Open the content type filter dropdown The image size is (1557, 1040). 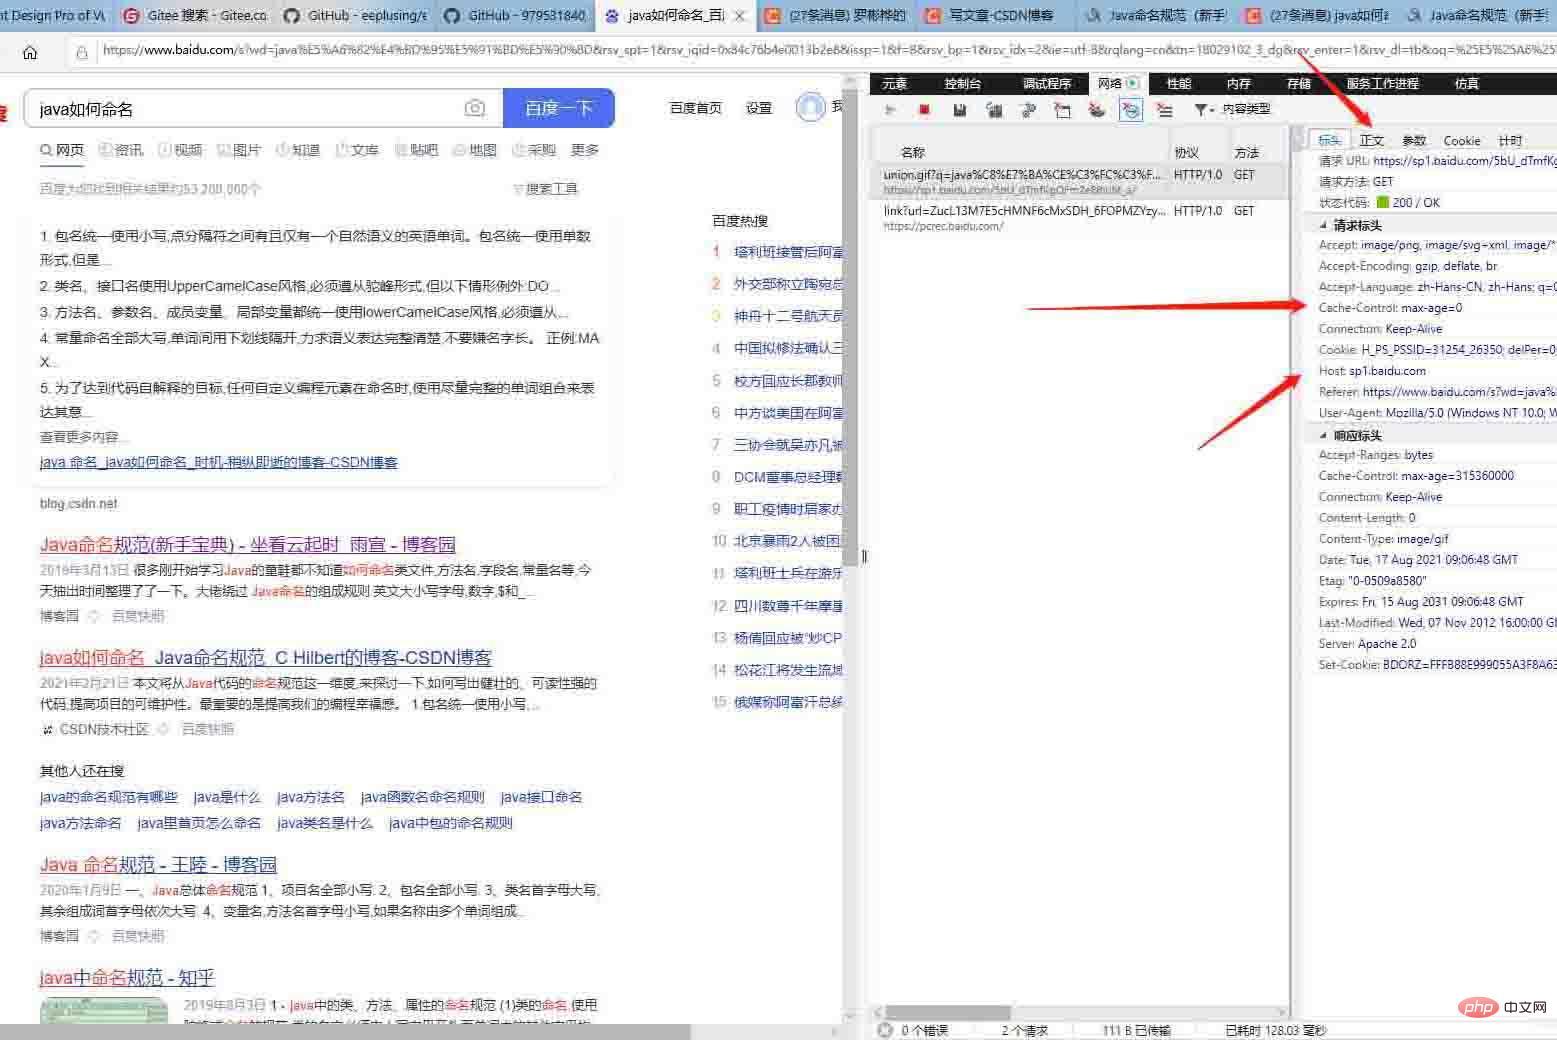click(x=1232, y=110)
